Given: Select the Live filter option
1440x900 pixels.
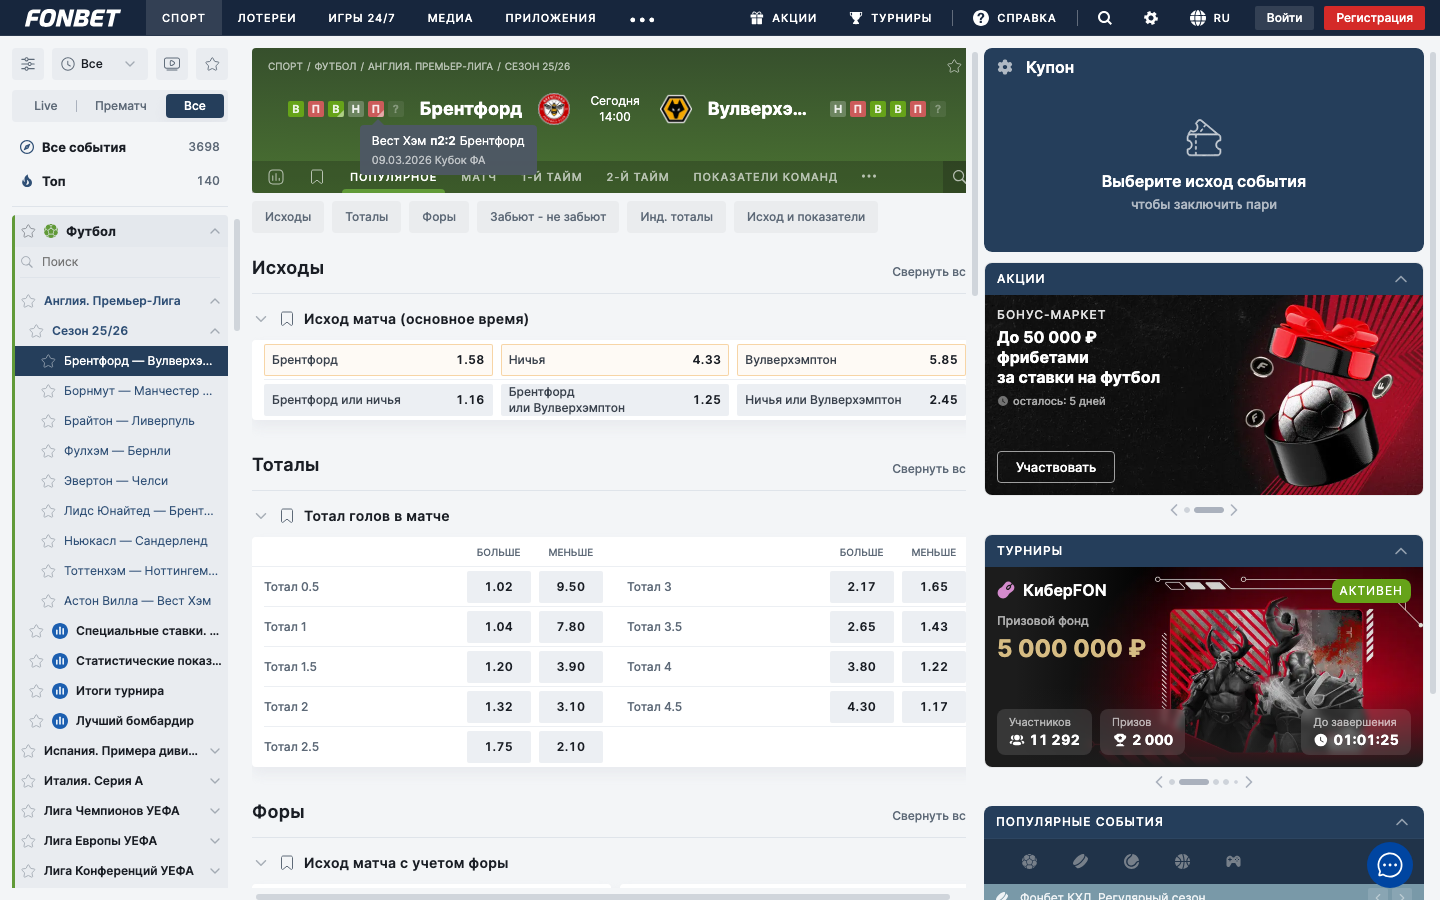Looking at the screenshot, I should (x=46, y=106).
